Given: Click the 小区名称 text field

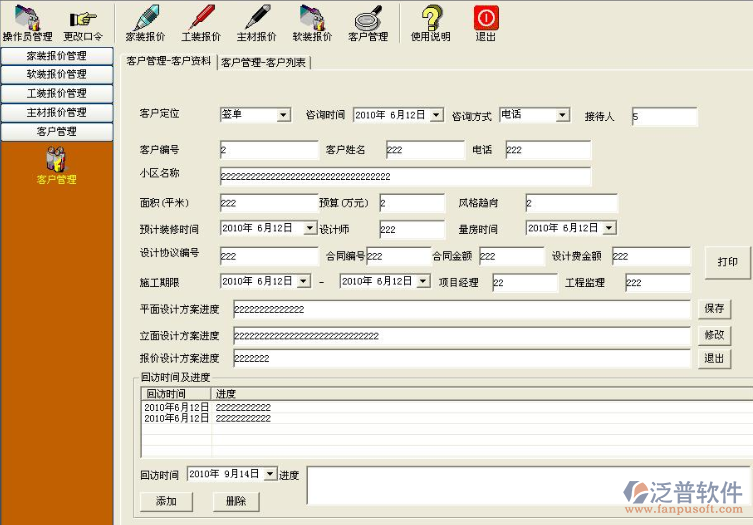Looking at the screenshot, I should click(x=405, y=176).
